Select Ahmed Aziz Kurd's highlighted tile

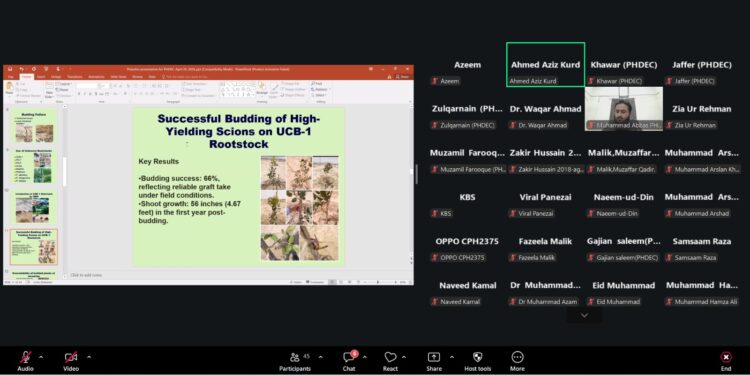545,65
